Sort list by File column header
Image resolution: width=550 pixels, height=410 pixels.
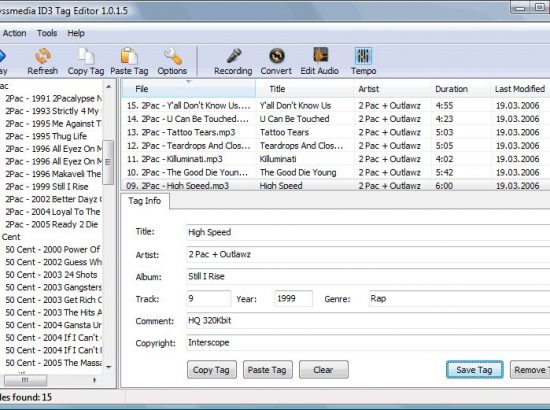pos(189,89)
